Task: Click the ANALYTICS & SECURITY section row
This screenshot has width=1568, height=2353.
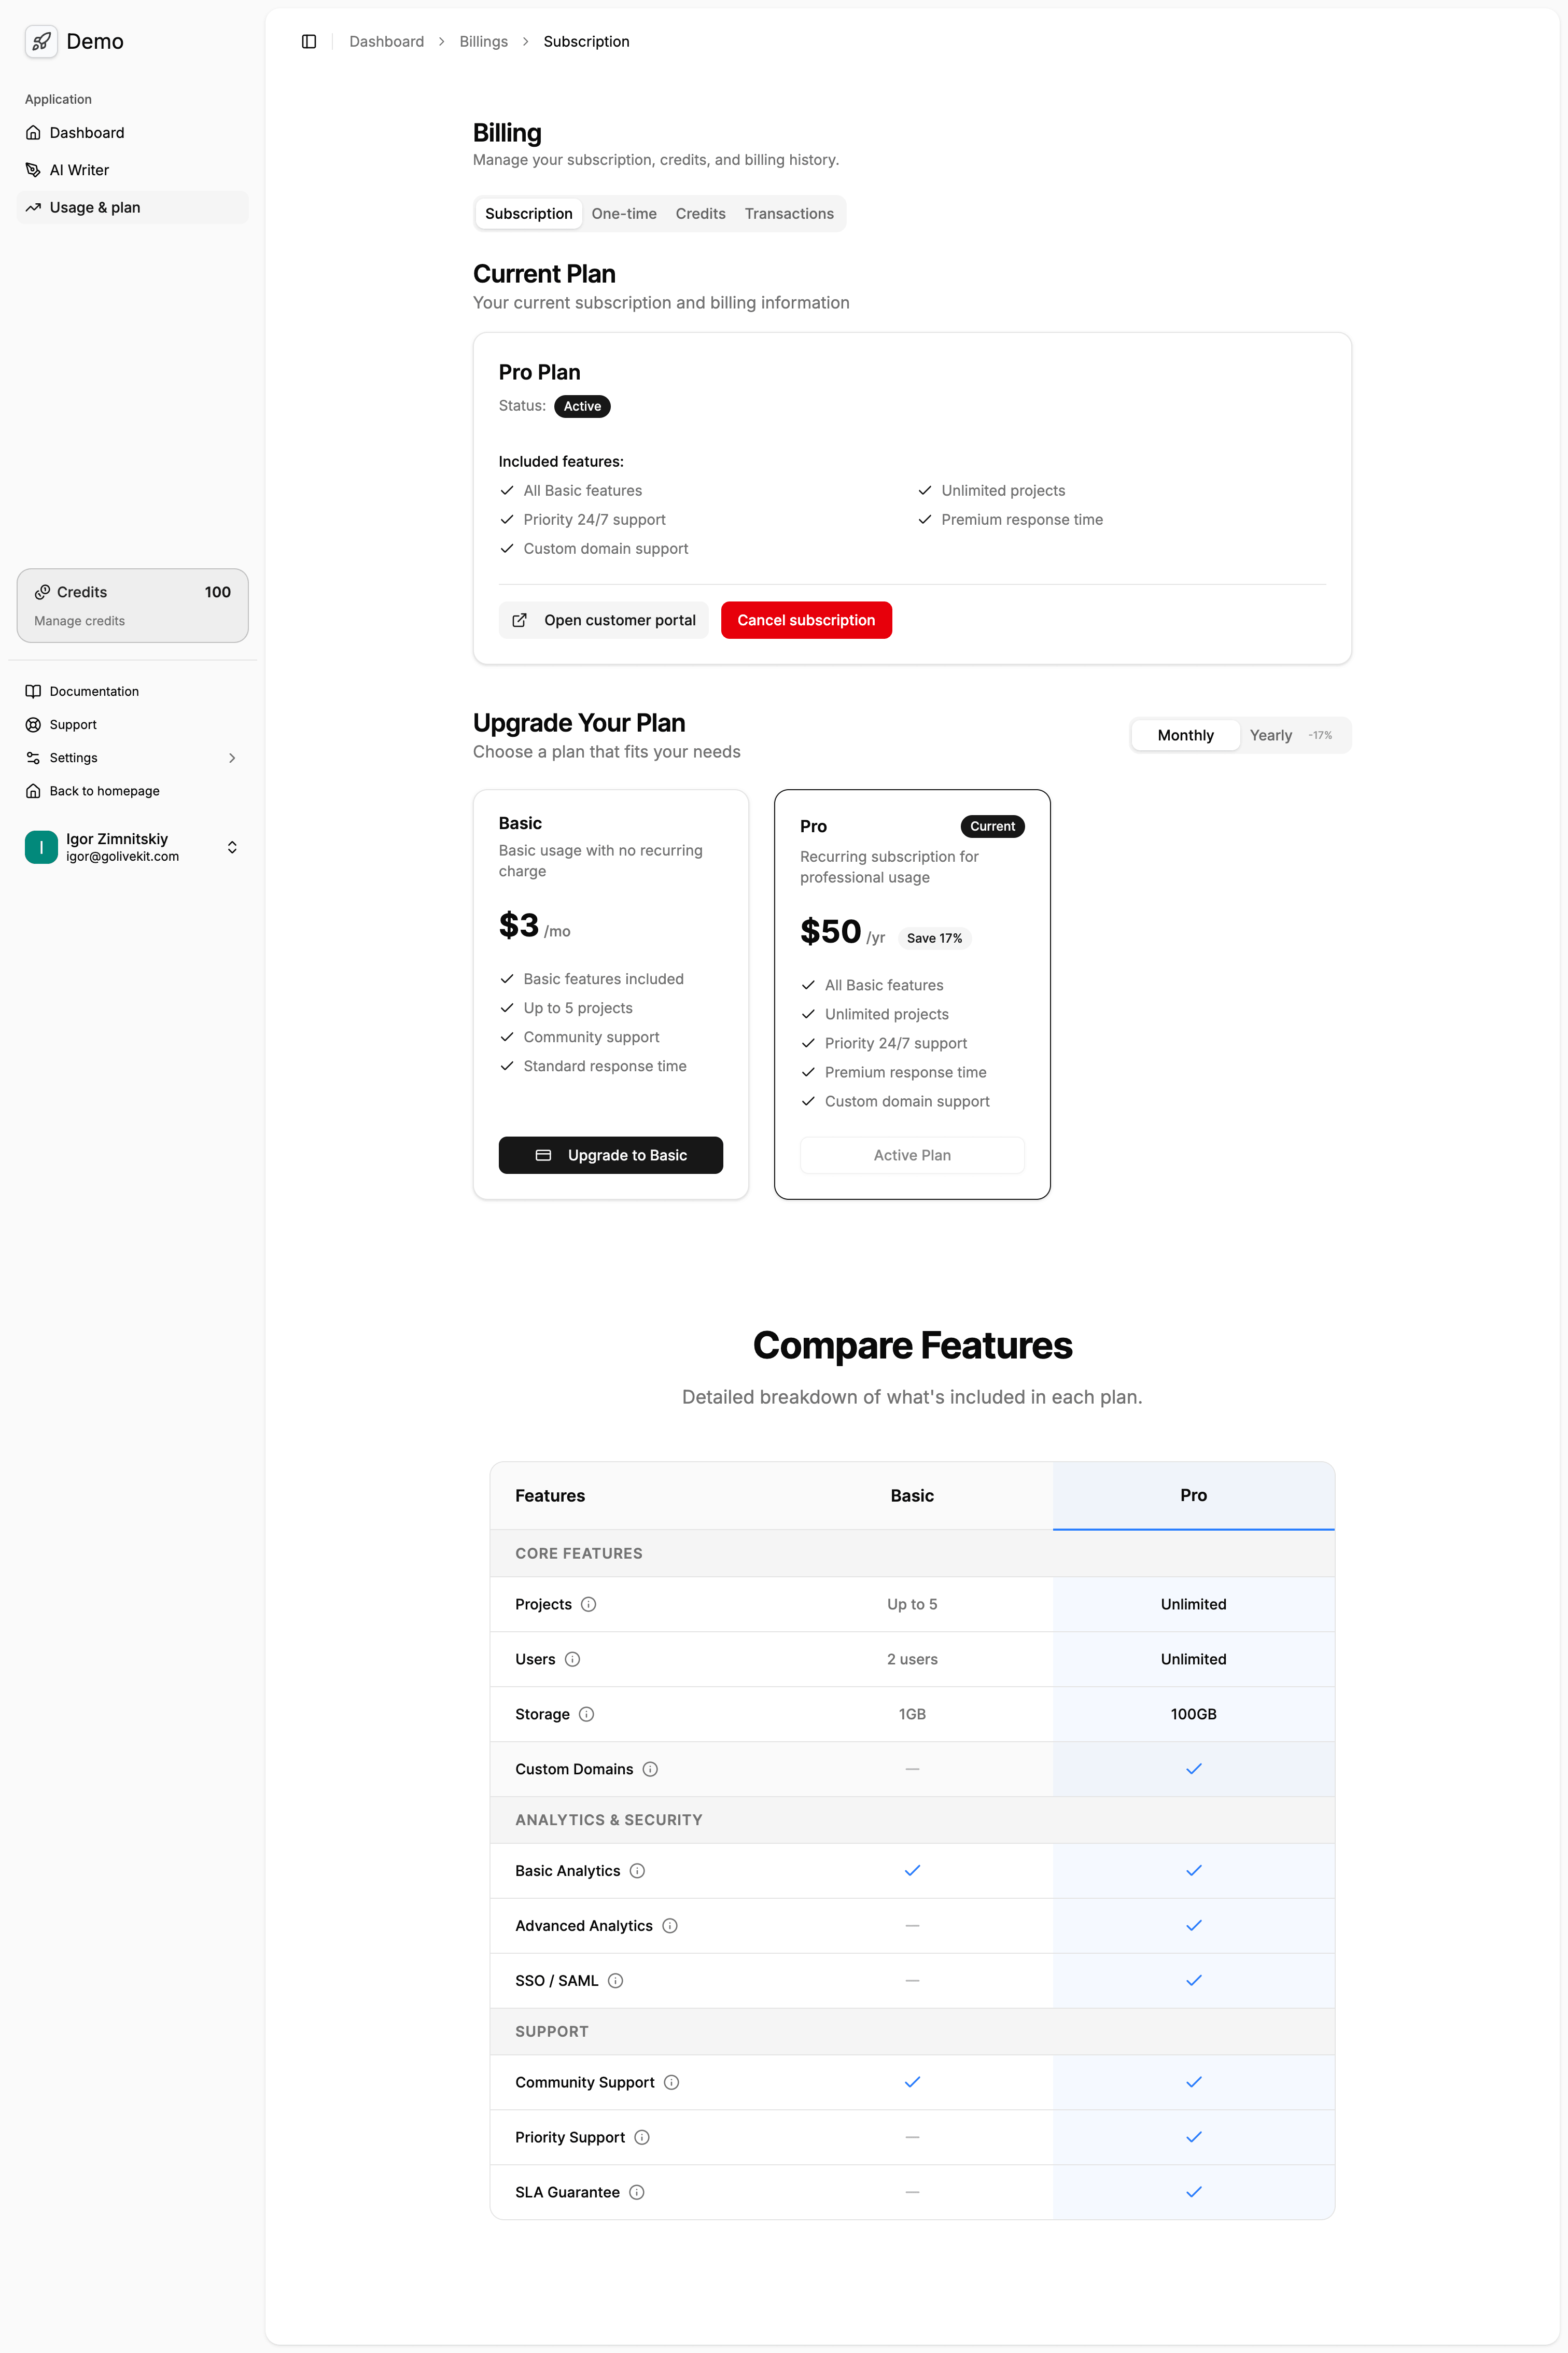Action: 912,1820
